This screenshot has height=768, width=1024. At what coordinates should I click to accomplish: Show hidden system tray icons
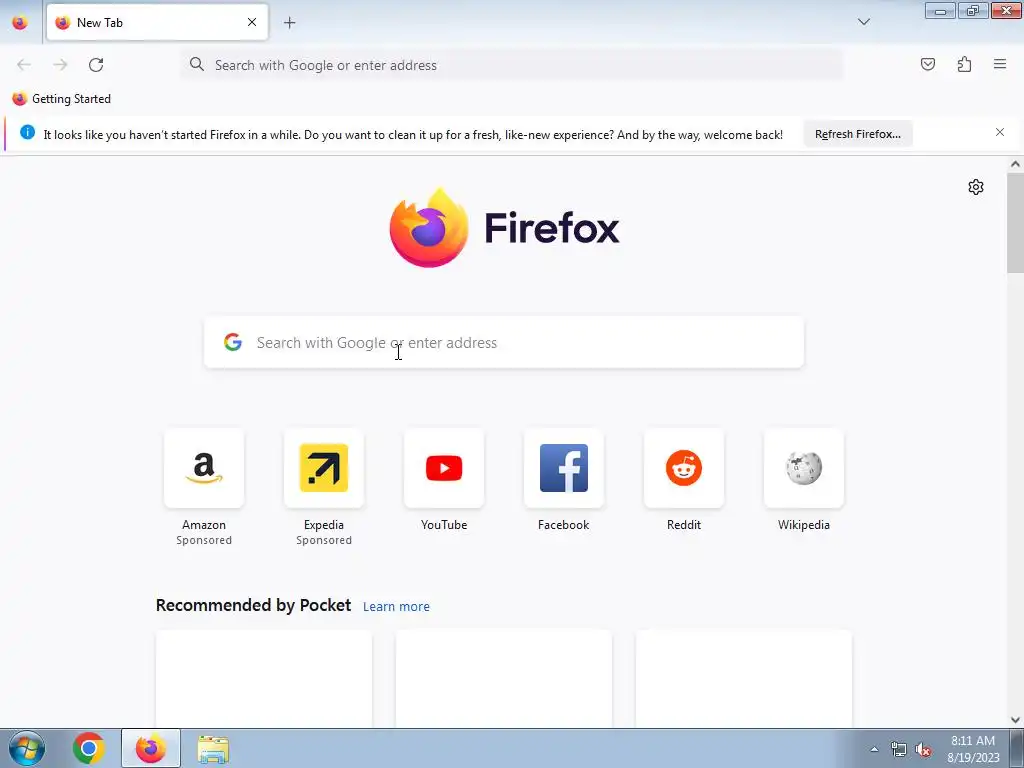(x=874, y=749)
